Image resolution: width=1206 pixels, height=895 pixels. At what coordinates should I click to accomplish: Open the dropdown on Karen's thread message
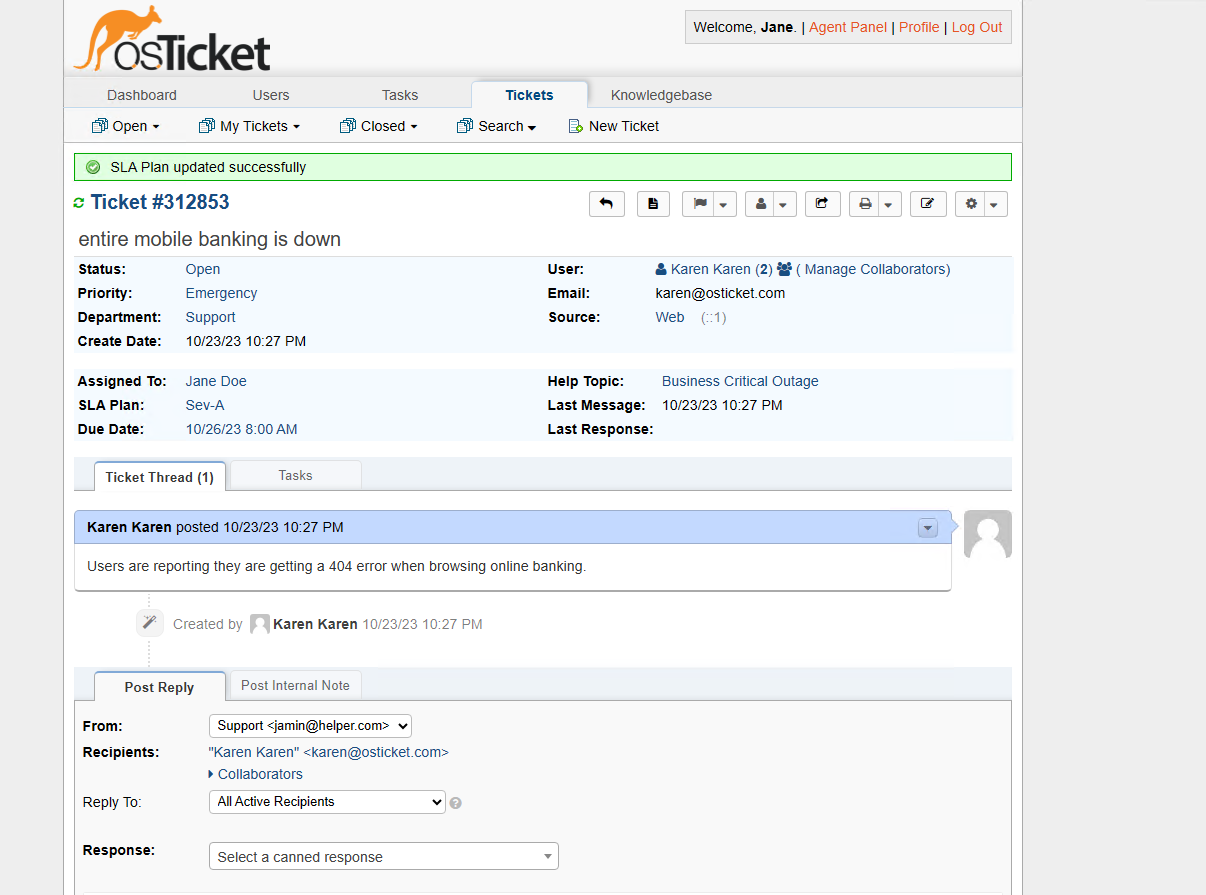(927, 527)
